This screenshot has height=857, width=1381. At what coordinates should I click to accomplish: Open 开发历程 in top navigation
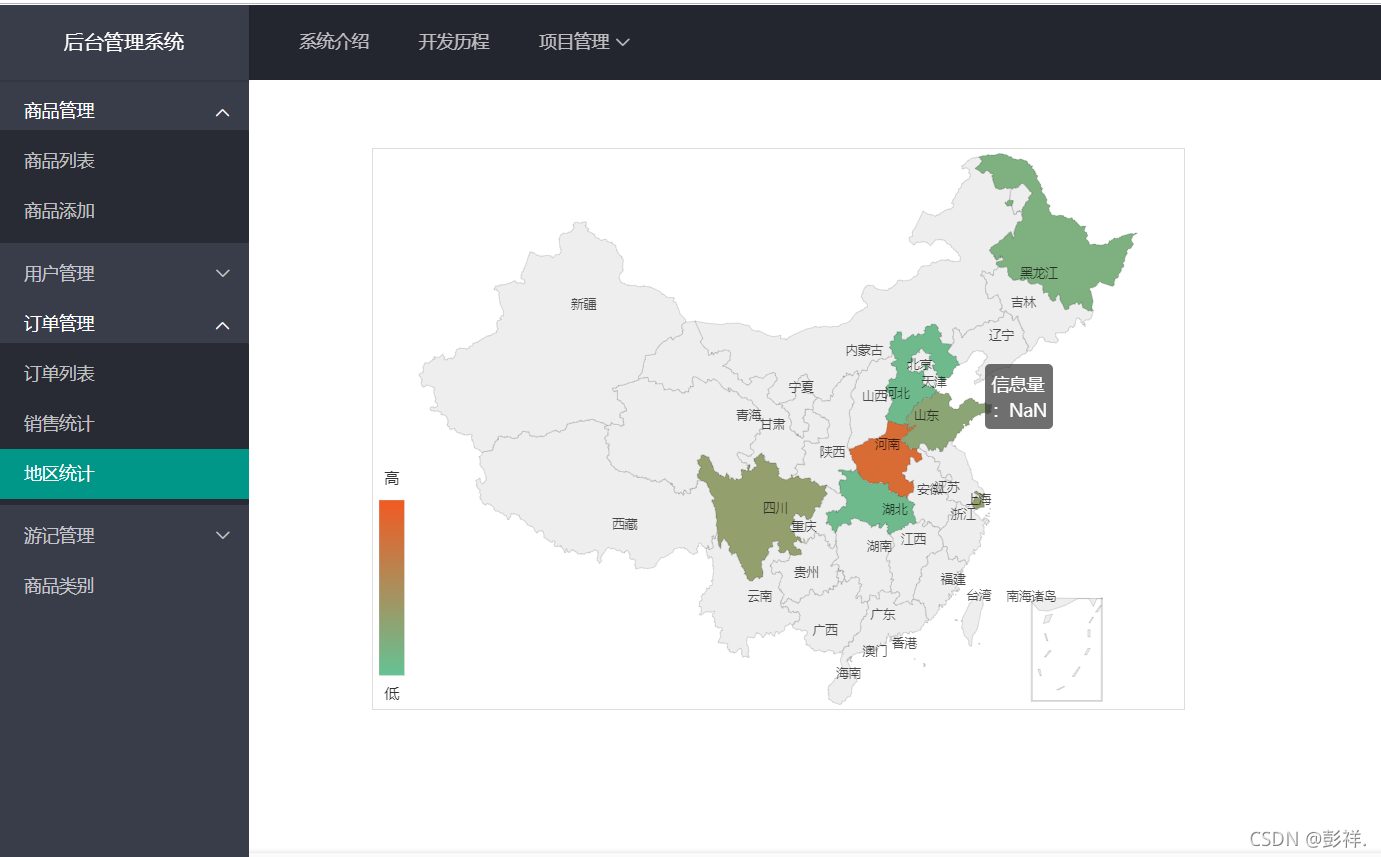(454, 42)
